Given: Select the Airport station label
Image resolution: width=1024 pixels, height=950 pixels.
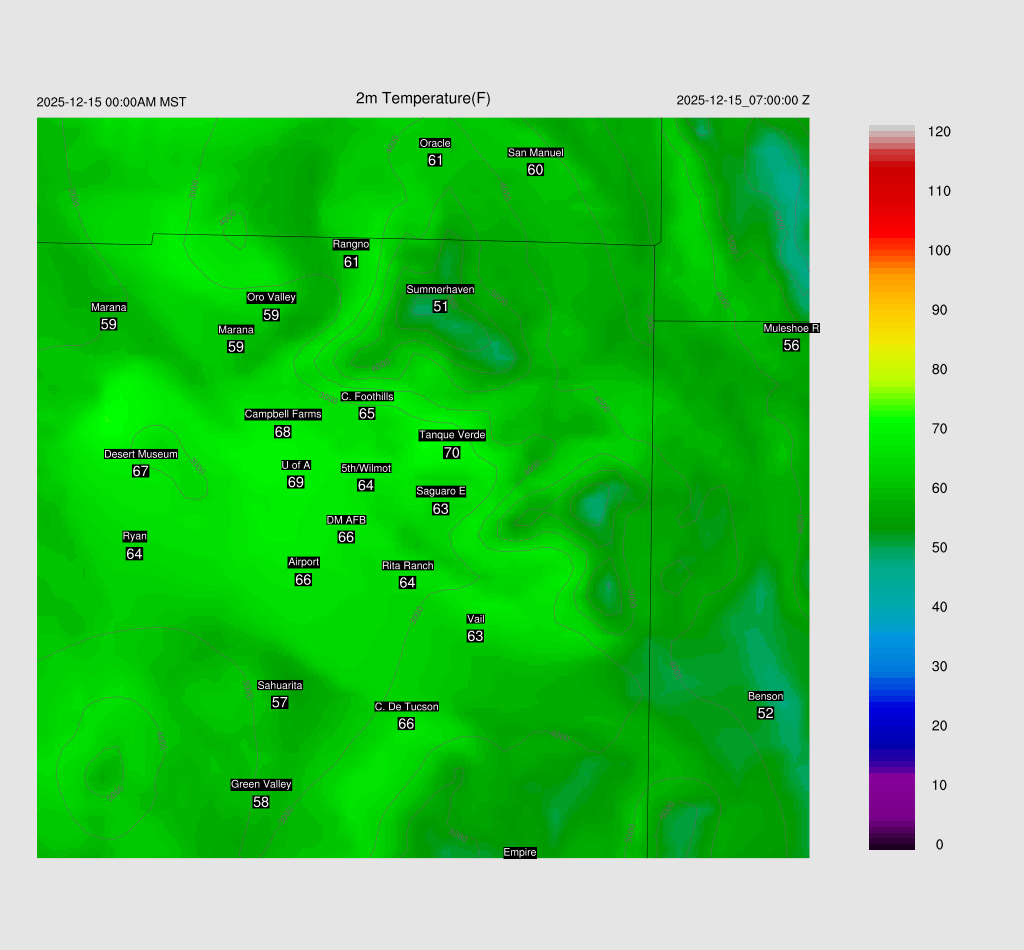Looking at the screenshot, I should click(x=303, y=562).
